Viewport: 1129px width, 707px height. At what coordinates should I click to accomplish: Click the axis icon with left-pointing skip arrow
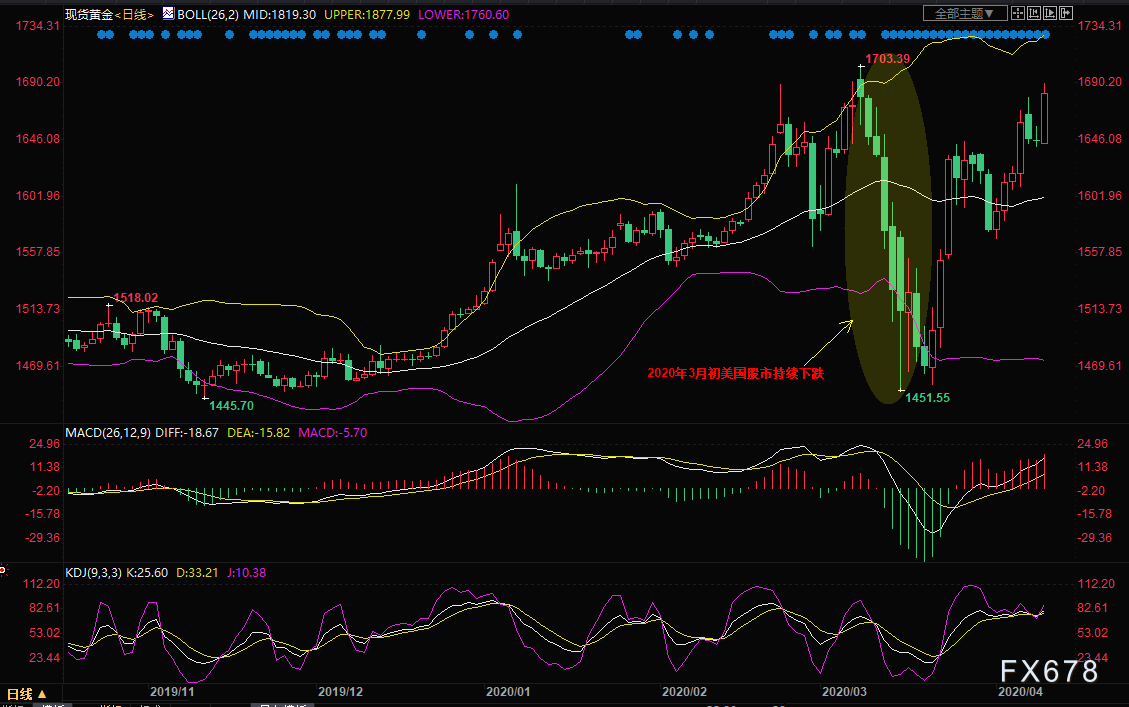(x=1034, y=13)
